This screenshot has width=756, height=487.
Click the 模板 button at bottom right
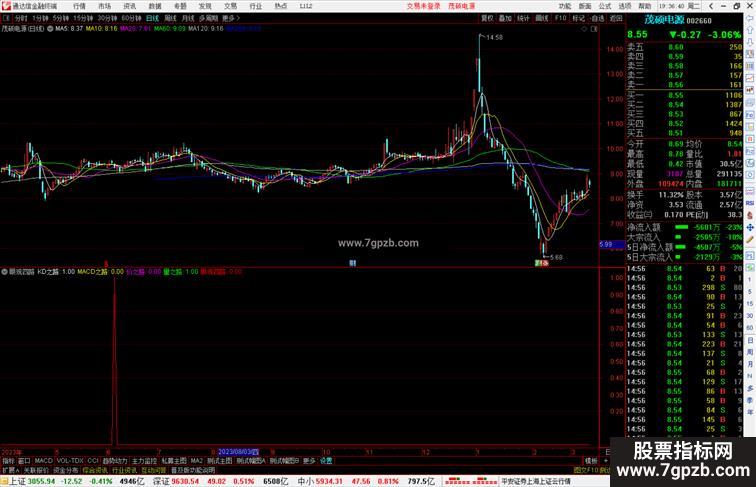point(591,461)
